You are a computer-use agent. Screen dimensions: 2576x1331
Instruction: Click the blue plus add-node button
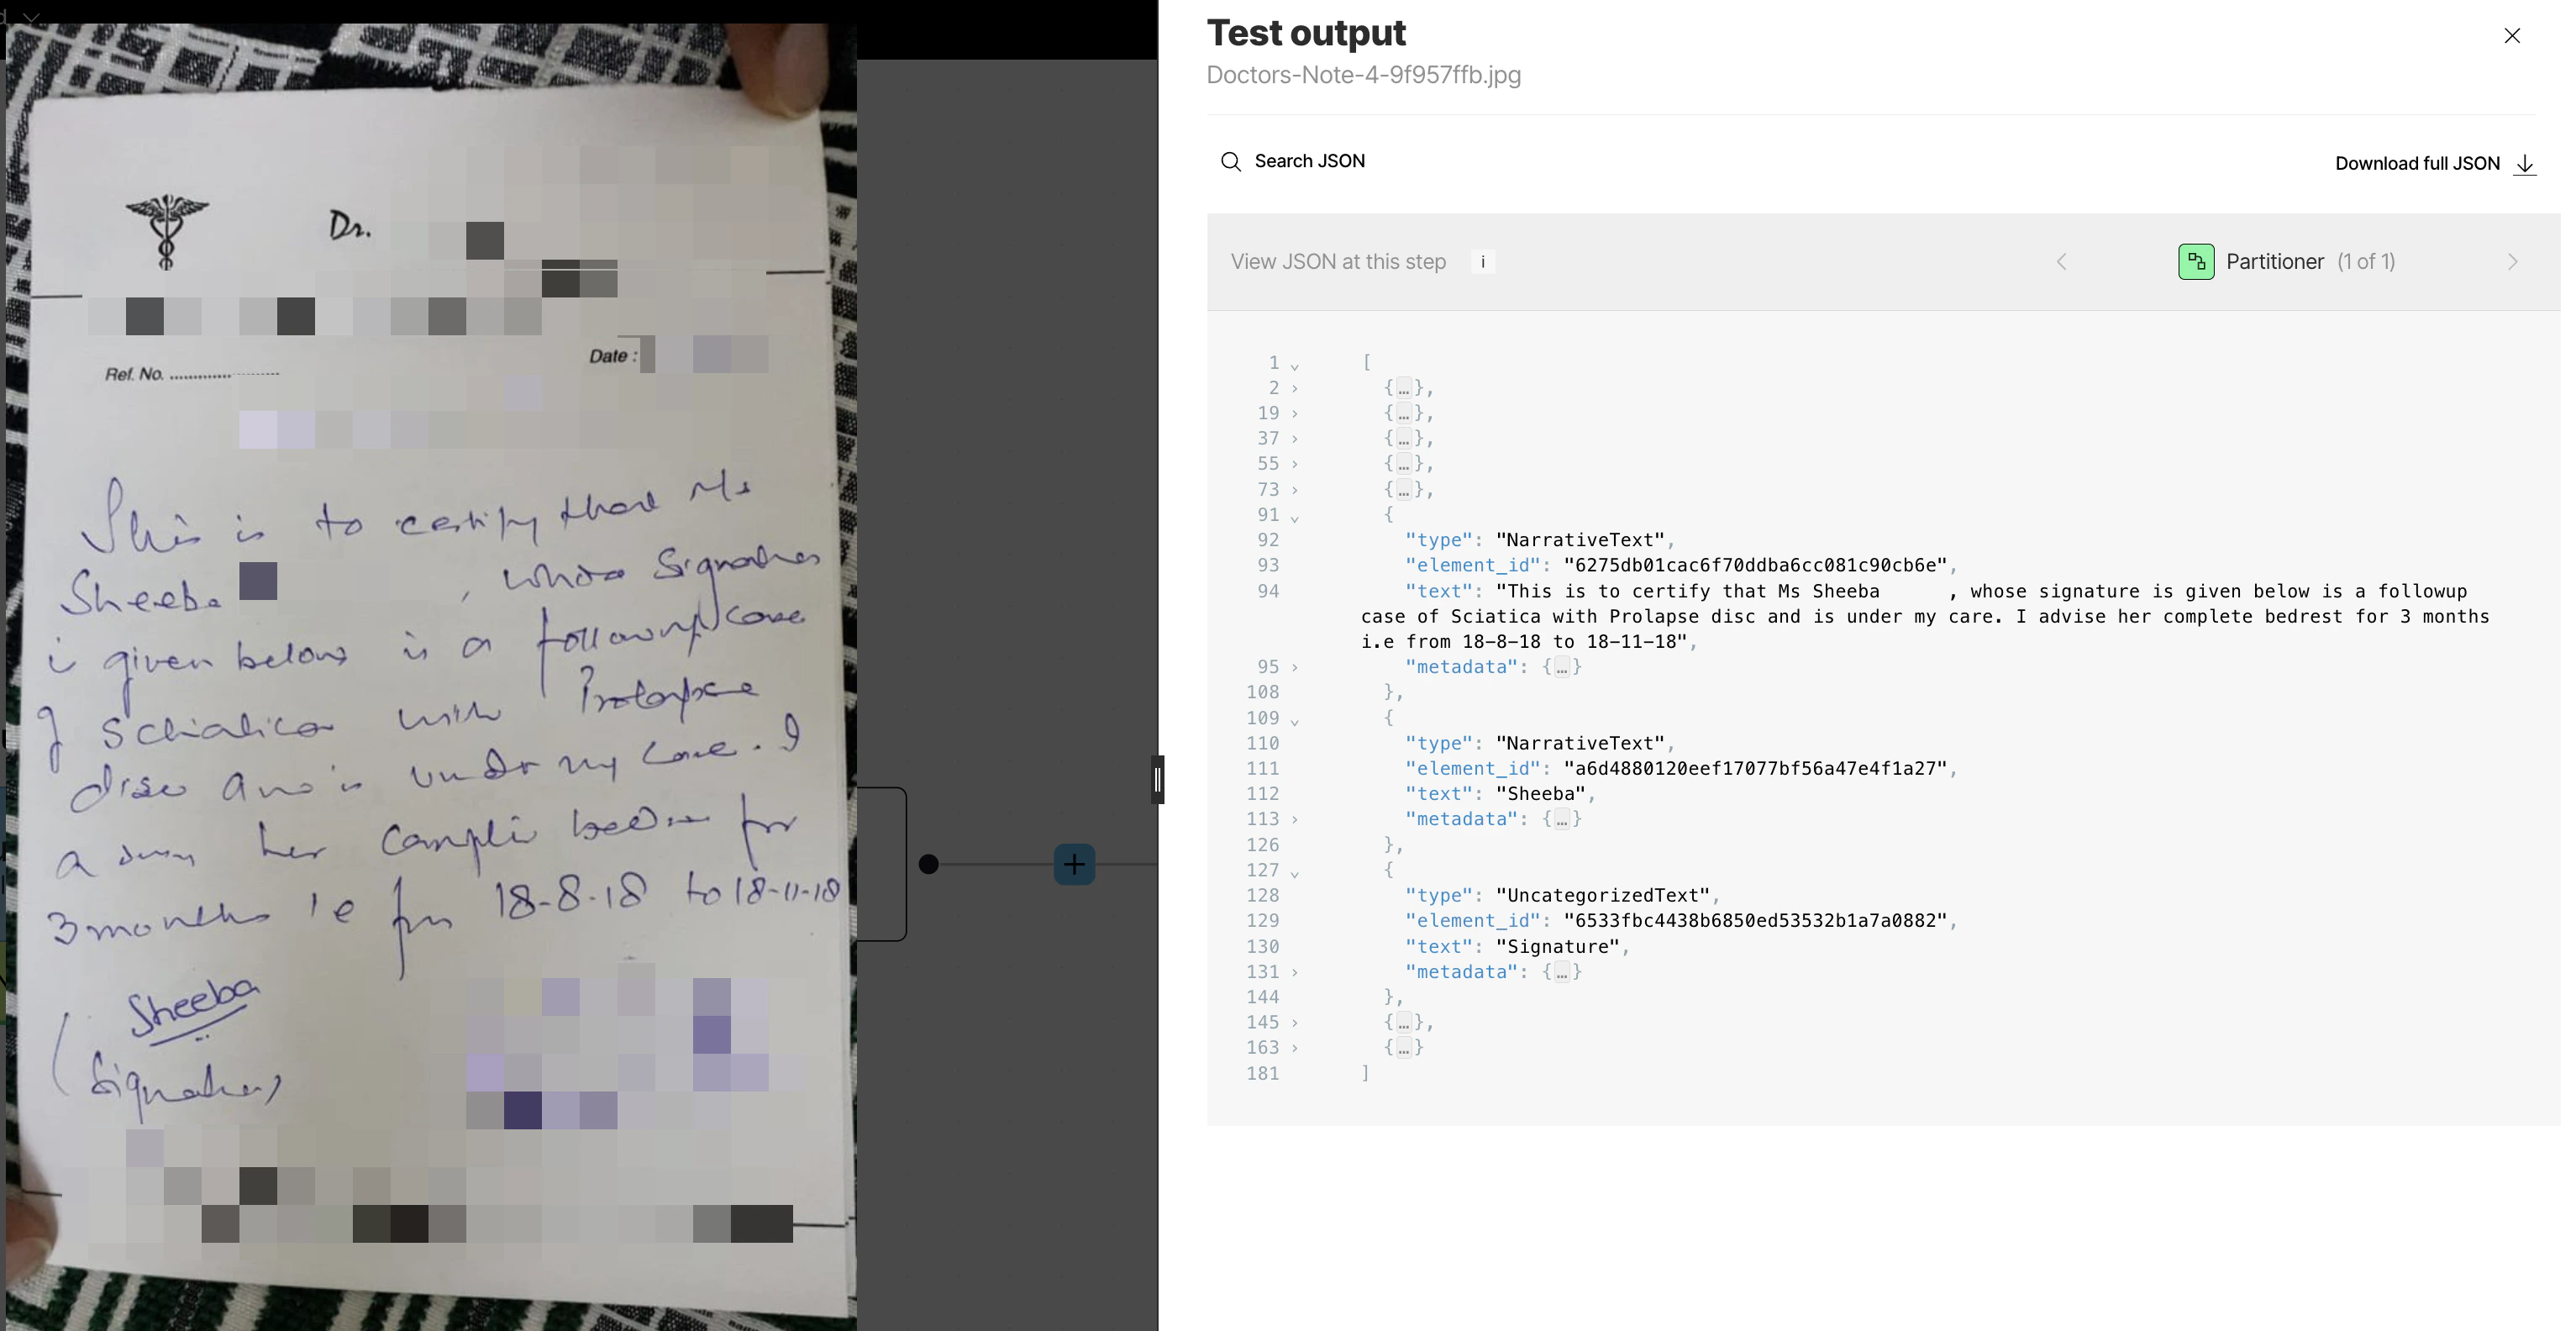[1074, 864]
